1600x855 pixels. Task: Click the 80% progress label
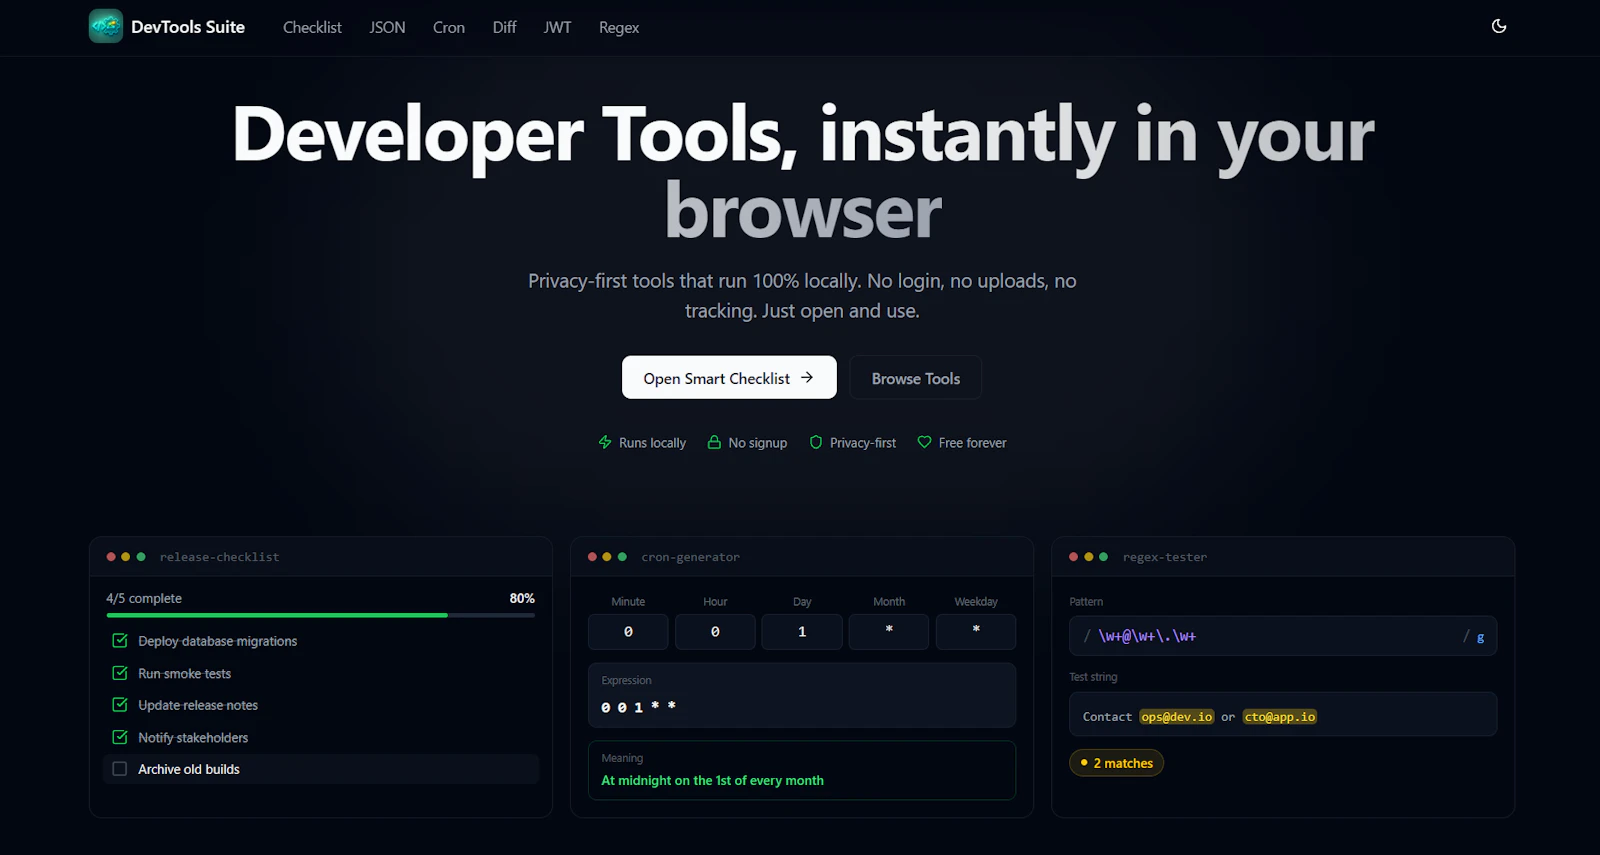click(522, 598)
